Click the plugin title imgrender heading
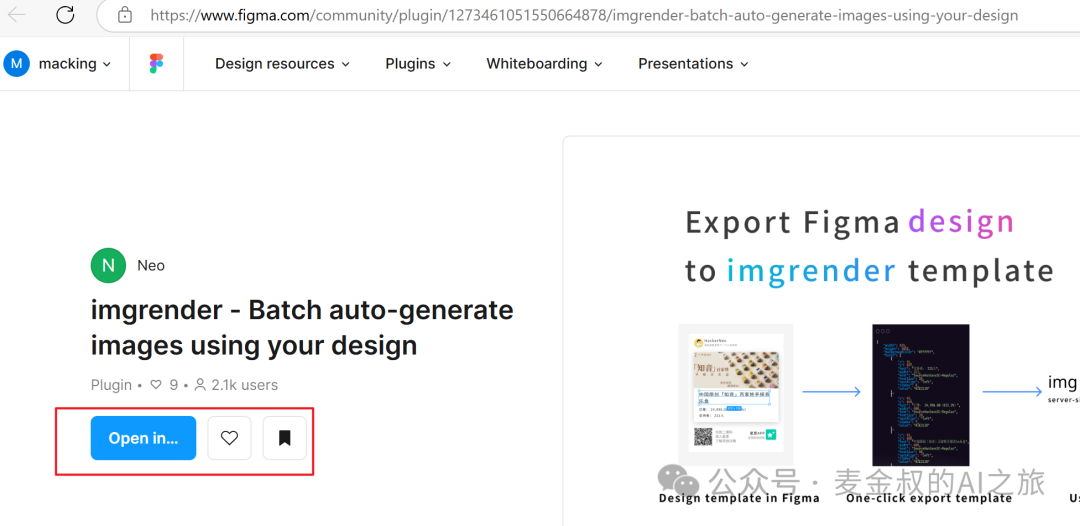1080x526 pixels. (302, 328)
